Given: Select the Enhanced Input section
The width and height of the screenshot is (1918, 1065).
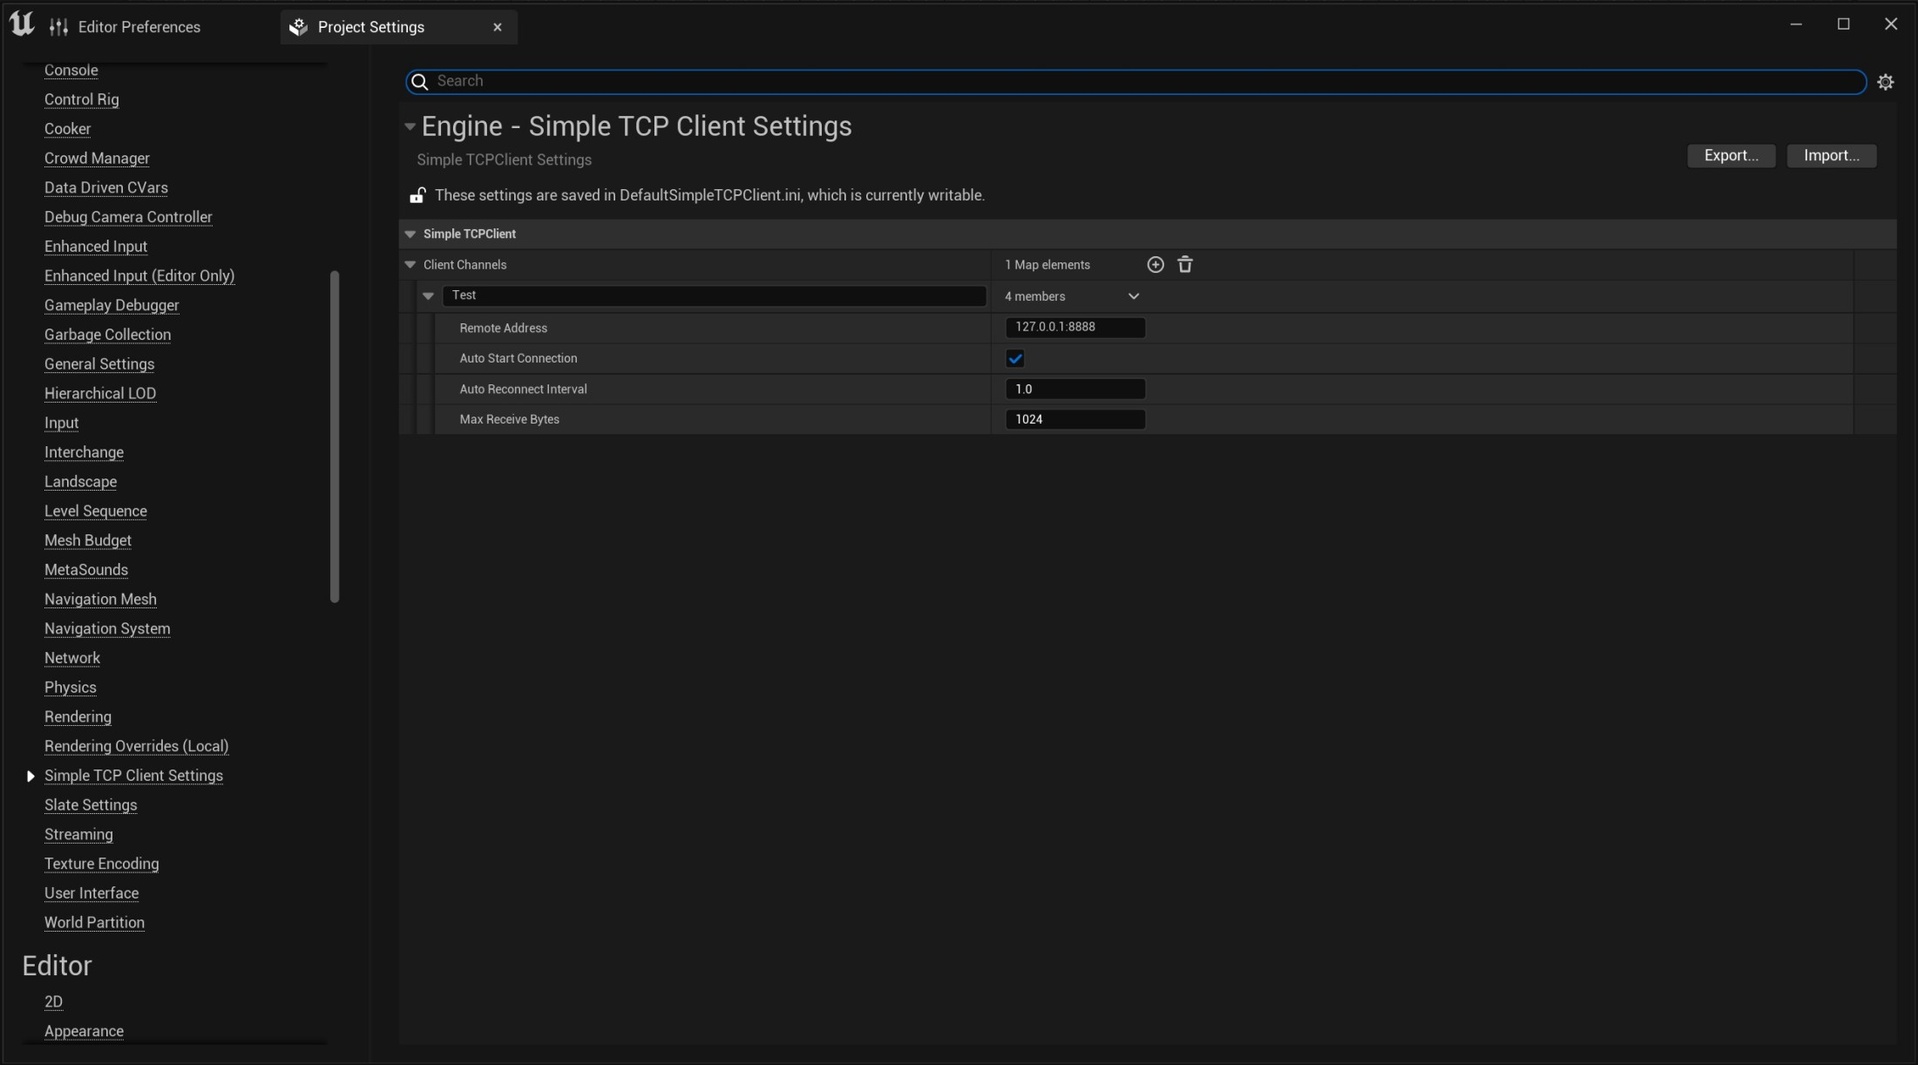Looking at the screenshot, I should 96,247.
